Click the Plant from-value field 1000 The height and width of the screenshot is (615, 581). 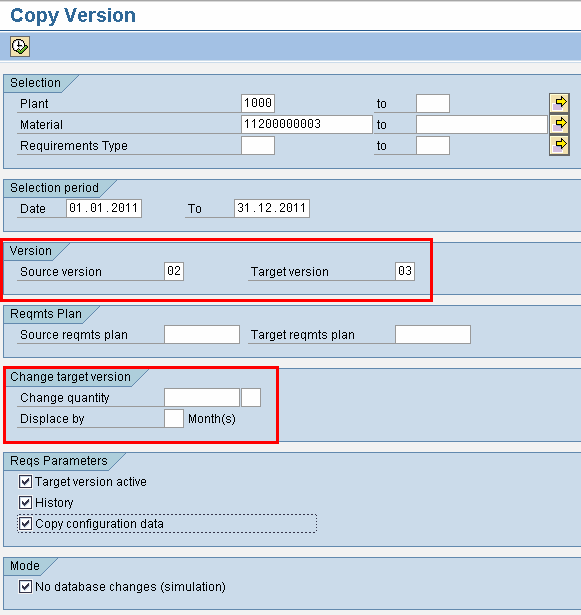tap(258, 103)
